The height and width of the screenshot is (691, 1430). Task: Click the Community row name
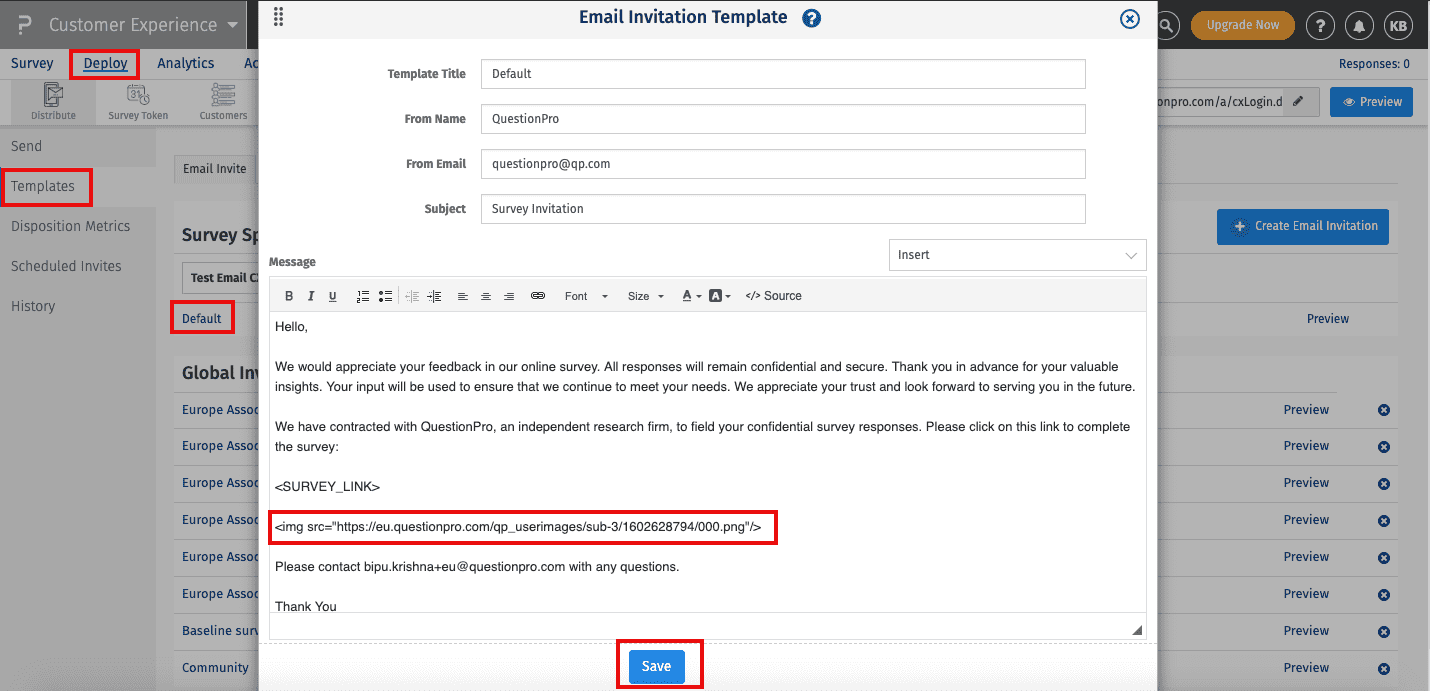click(x=215, y=668)
